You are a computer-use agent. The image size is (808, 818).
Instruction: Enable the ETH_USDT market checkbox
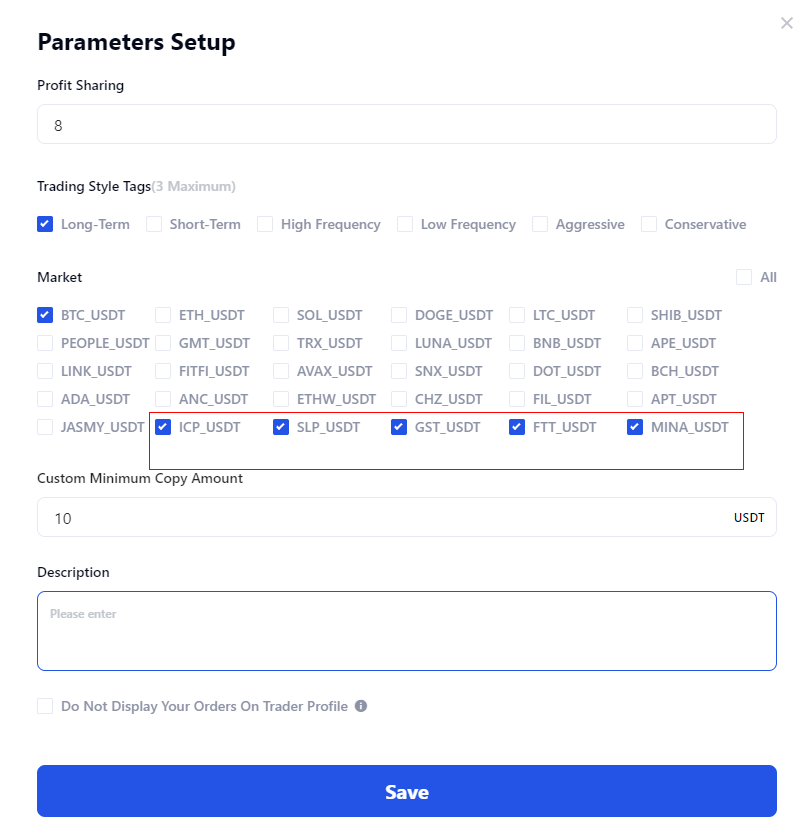click(x=163, y=315)
